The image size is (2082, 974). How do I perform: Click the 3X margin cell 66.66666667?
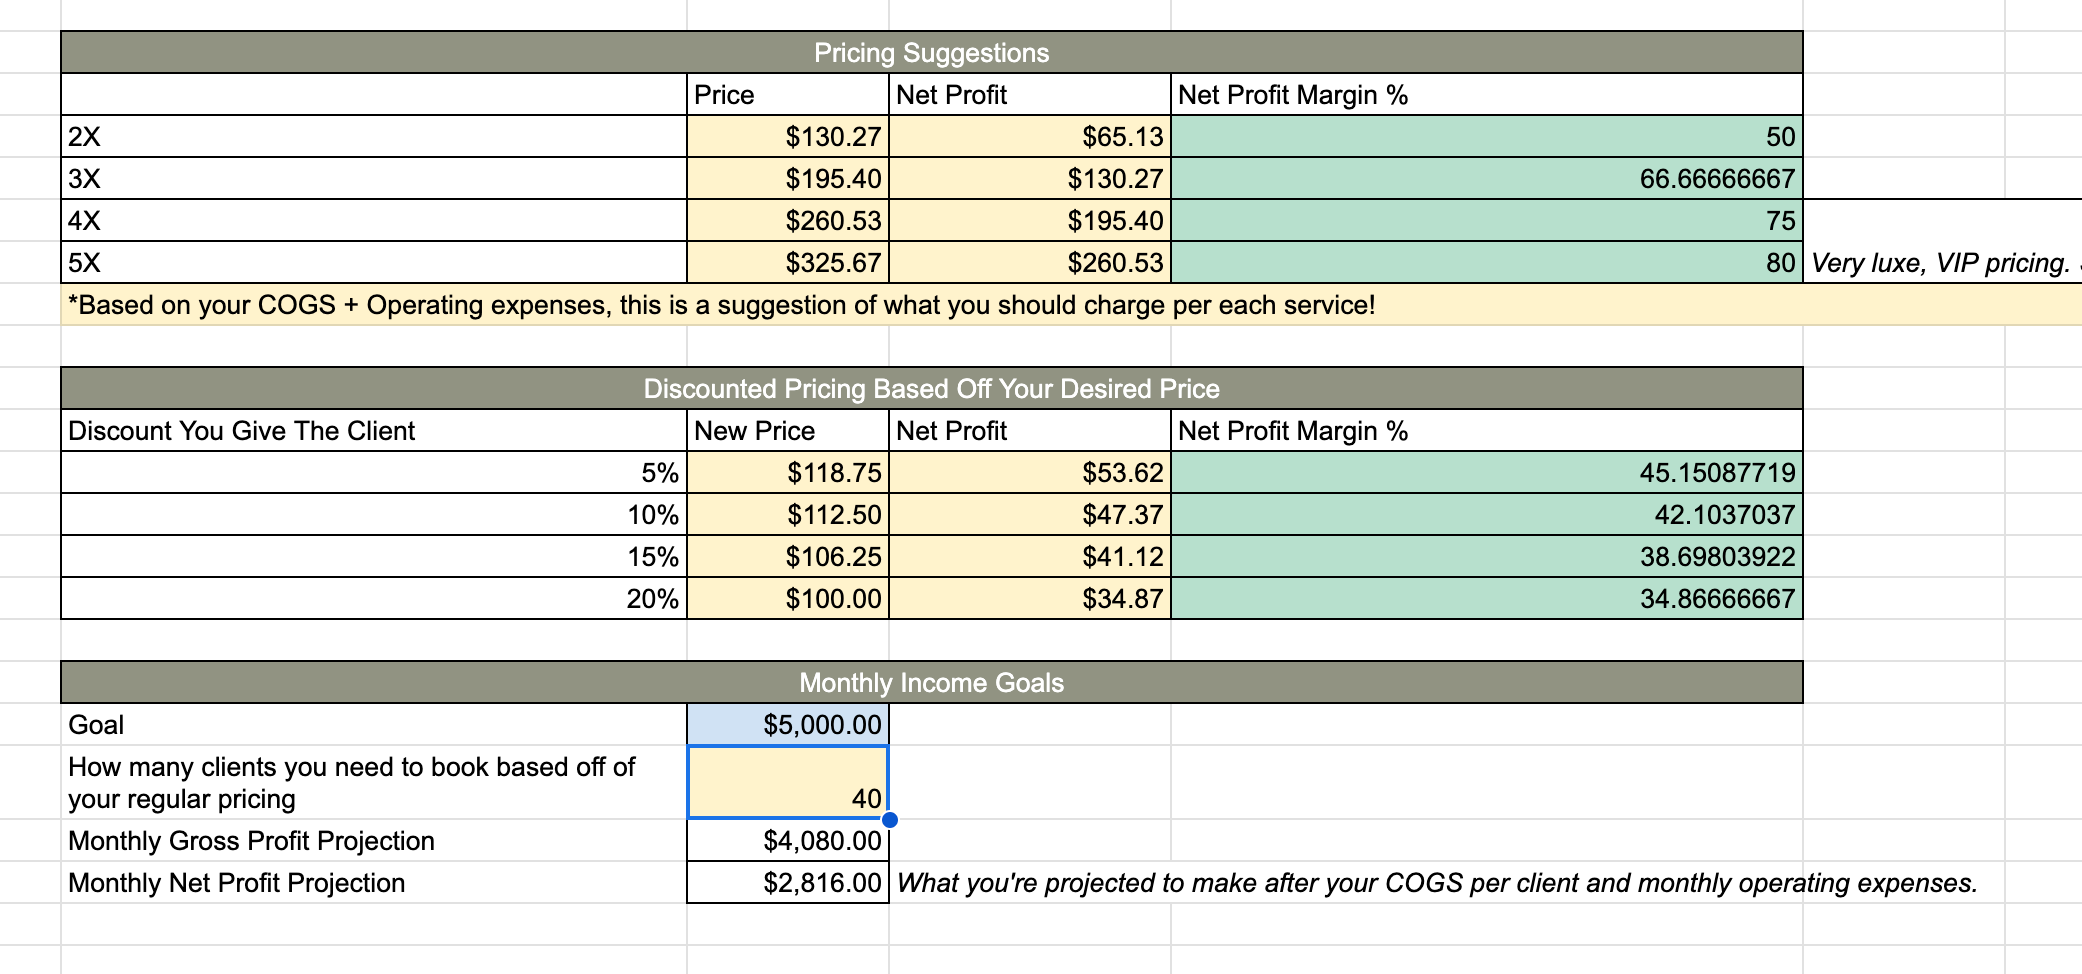(x=1486, y=179)
